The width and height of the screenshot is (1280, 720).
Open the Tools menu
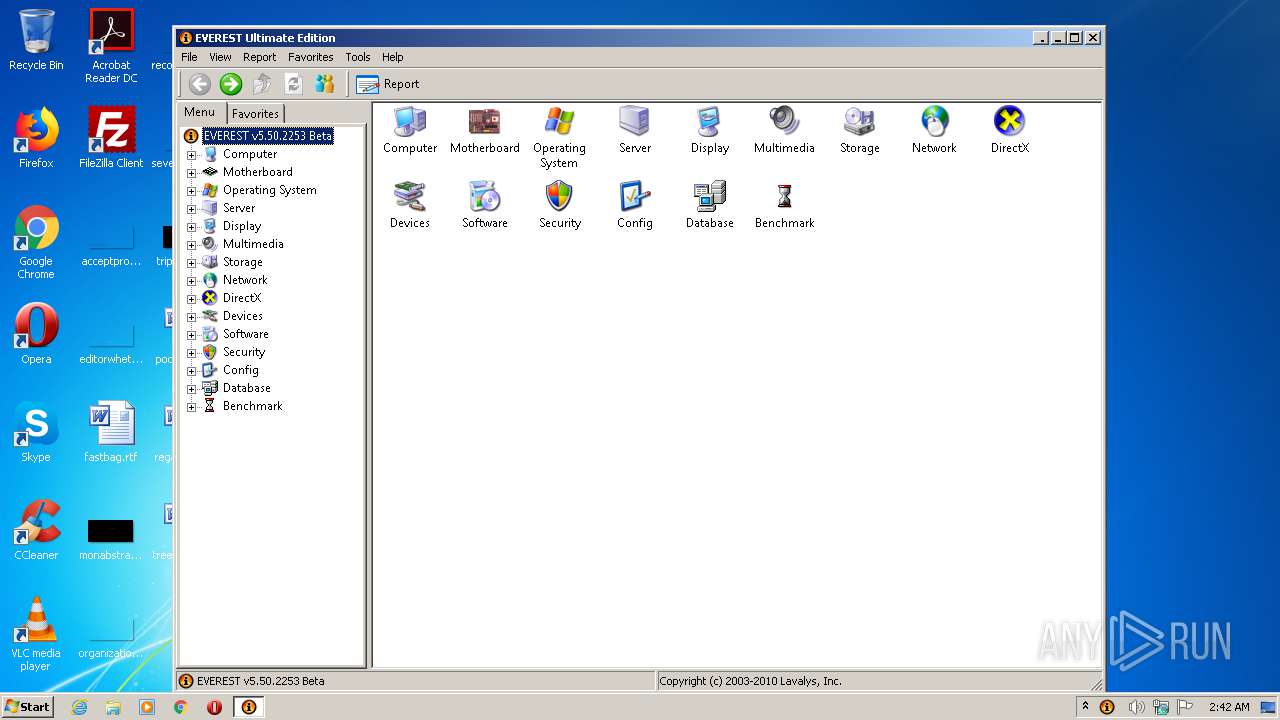coord(358,57)
